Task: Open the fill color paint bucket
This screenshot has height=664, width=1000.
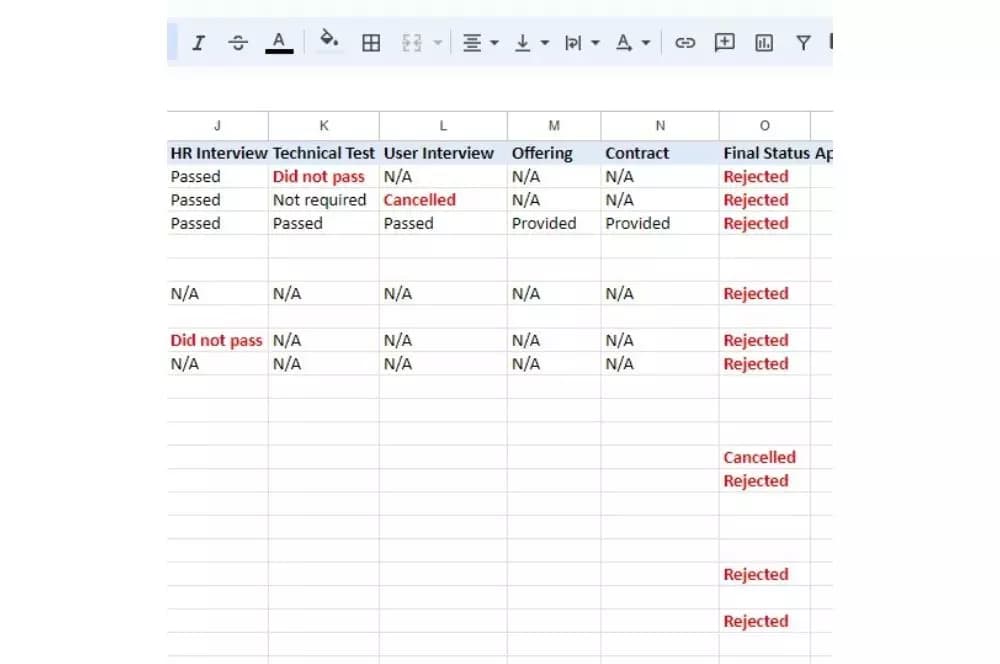Action: pyautogui.click(x=328, y=41)
